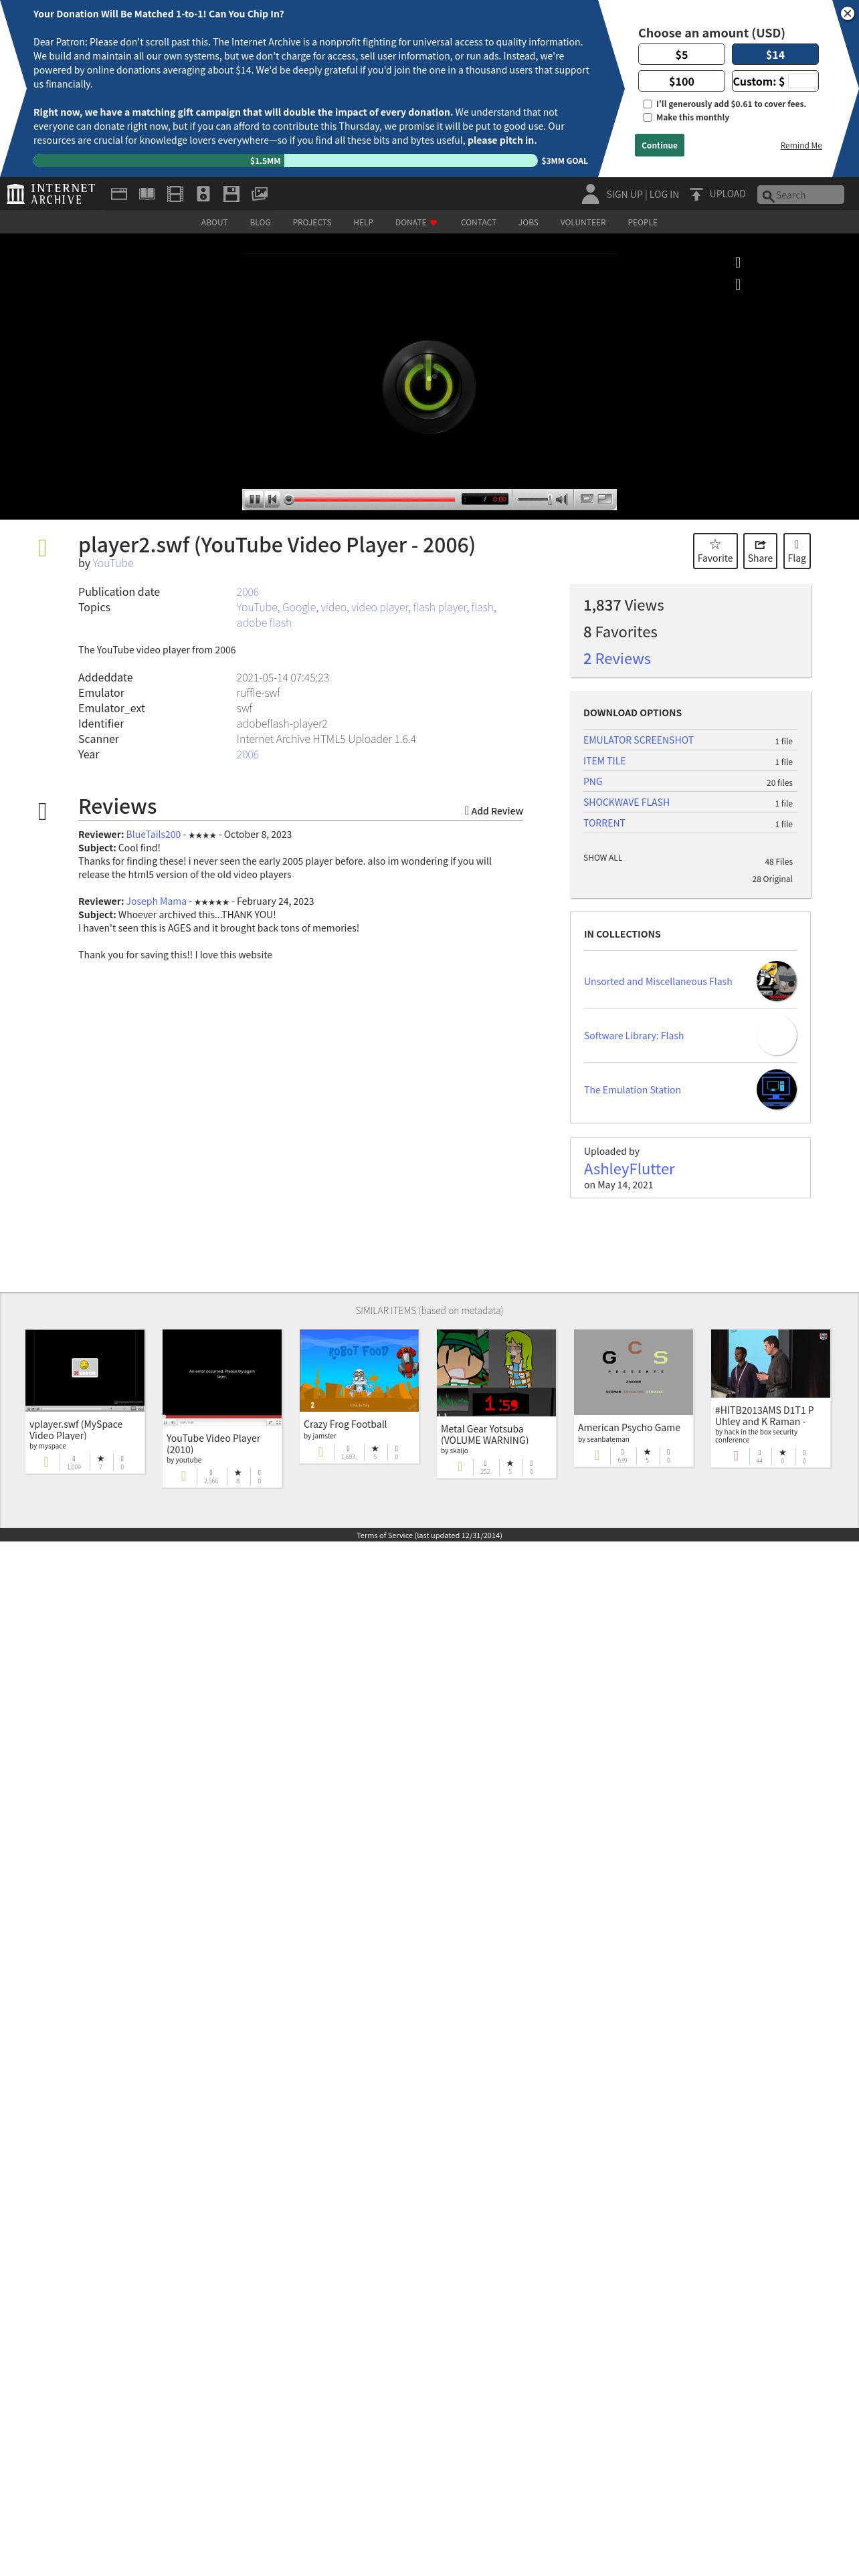Start emulator with green power button

coord(429,386)
